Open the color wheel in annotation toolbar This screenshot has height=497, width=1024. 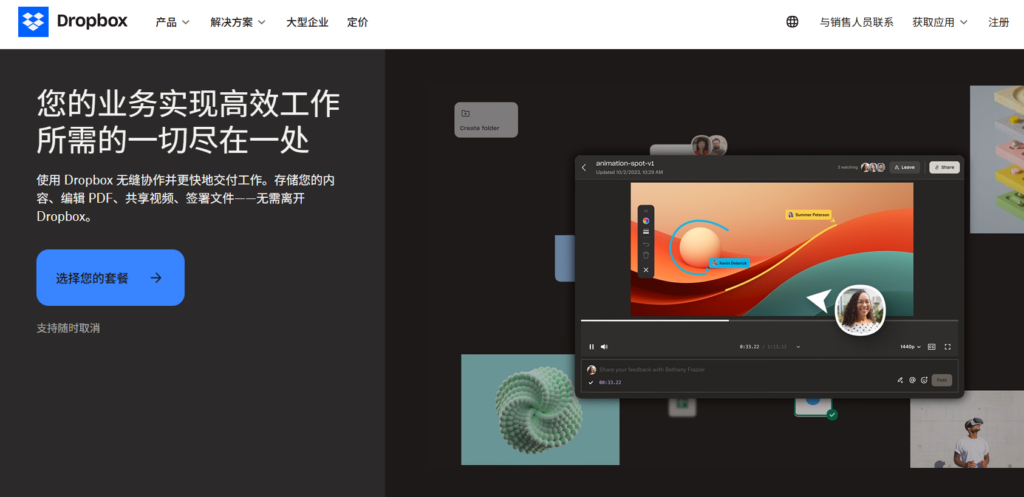coord(646,221)
